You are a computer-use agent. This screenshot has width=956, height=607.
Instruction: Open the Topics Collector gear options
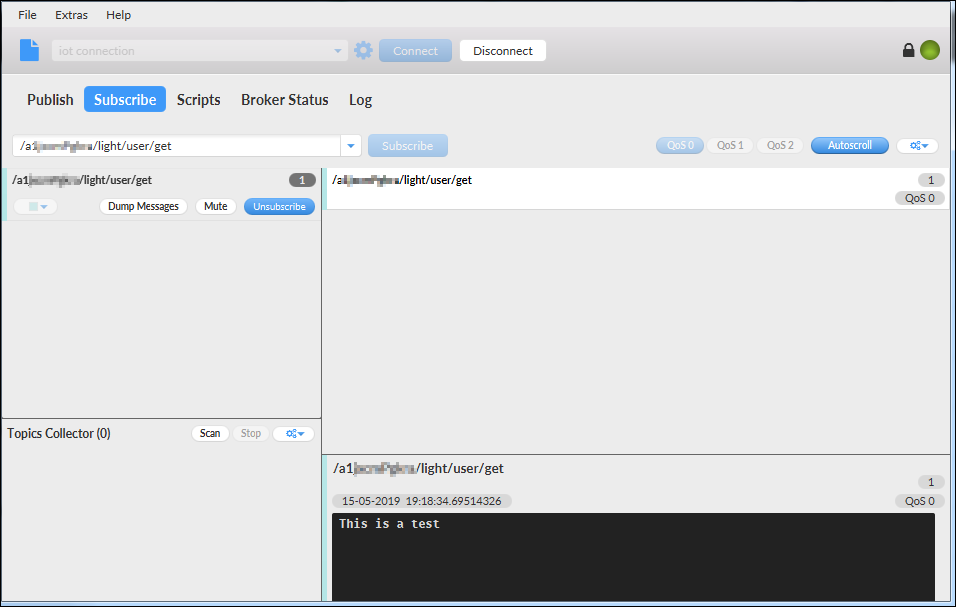tap(293, 433)
